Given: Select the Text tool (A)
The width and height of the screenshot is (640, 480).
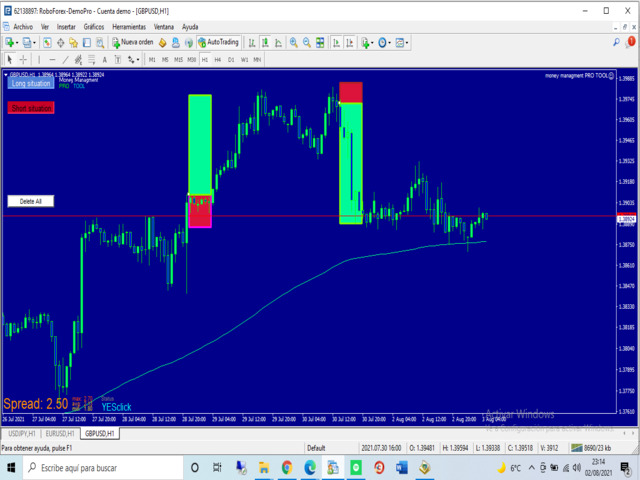Looking at the screenshot, I should coord(104,60).
